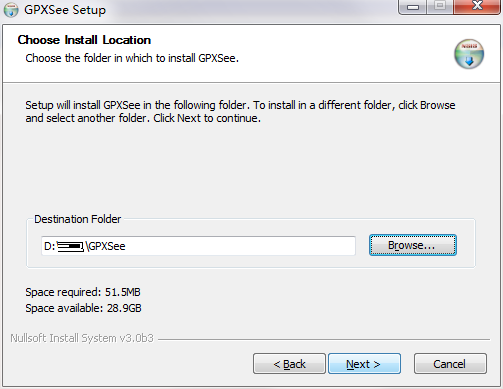Viewport: 503px width, 389px height.
Task: Open the Browse... folder picker
Action: tap(412, 245)
